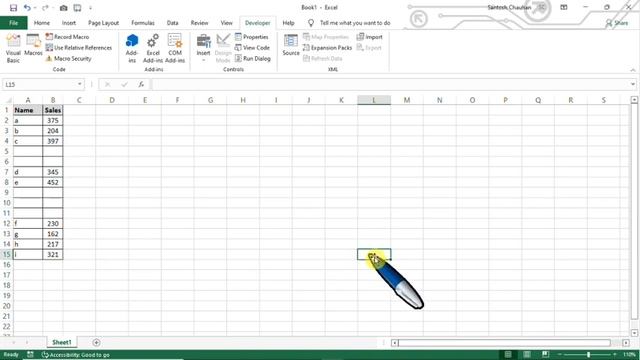Collapse the ribbon
This screenshot has width=640, height=360.
point(633,70)
